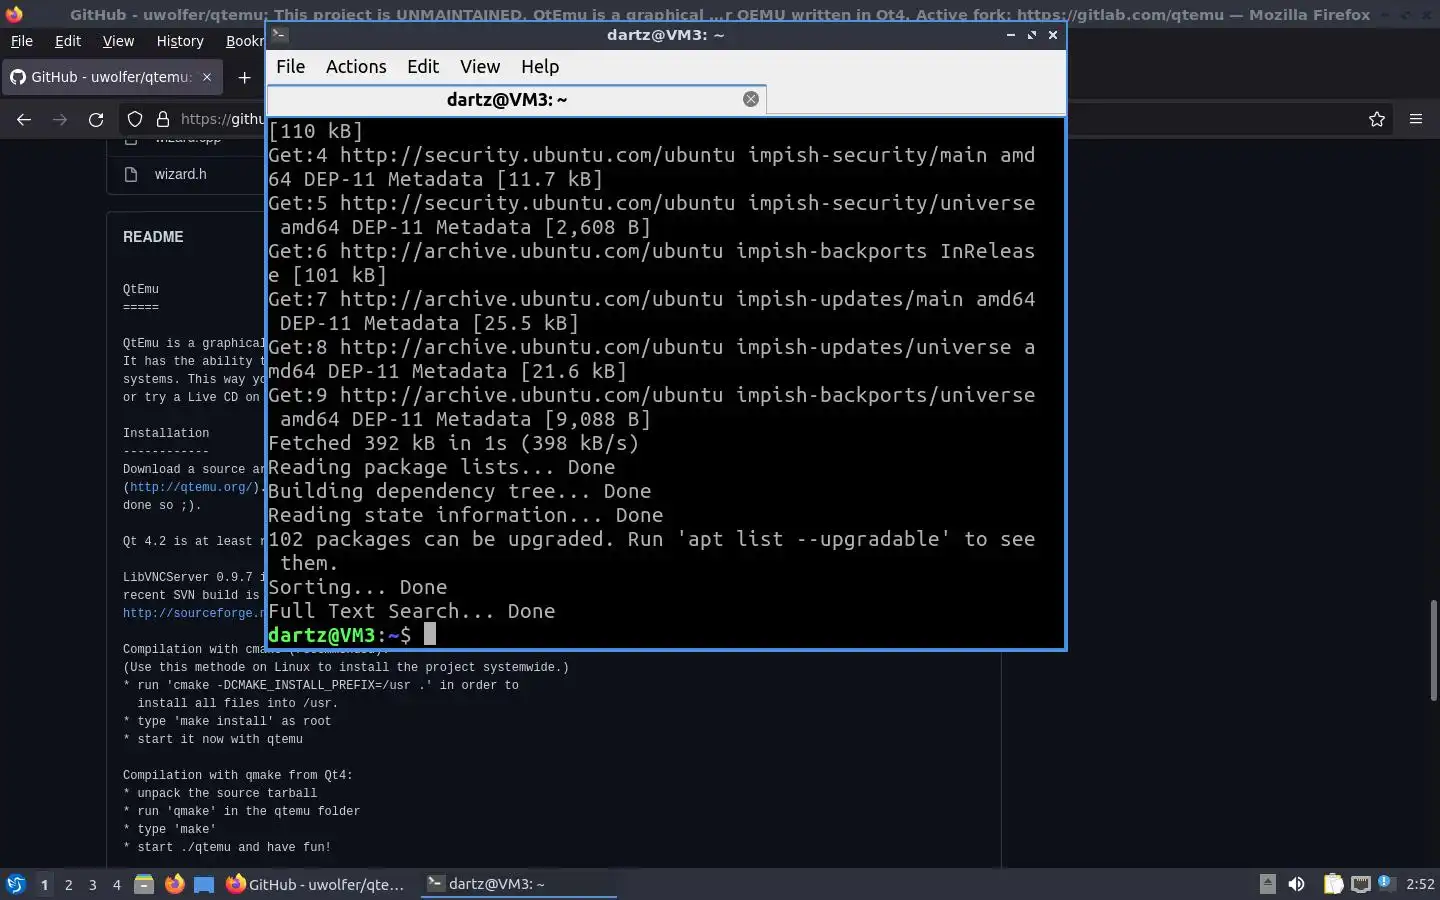This screenshot has height=900, width=1440.
Task: Click the tracking protection shield icon
Action: pos(135,119)
